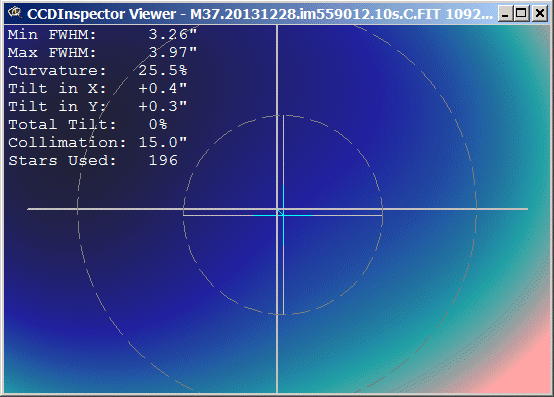Click the outer dashed circle on horizontal axis right
Image resolution: width=554 pixels, height=397 pixels.
tap(476, 209)
